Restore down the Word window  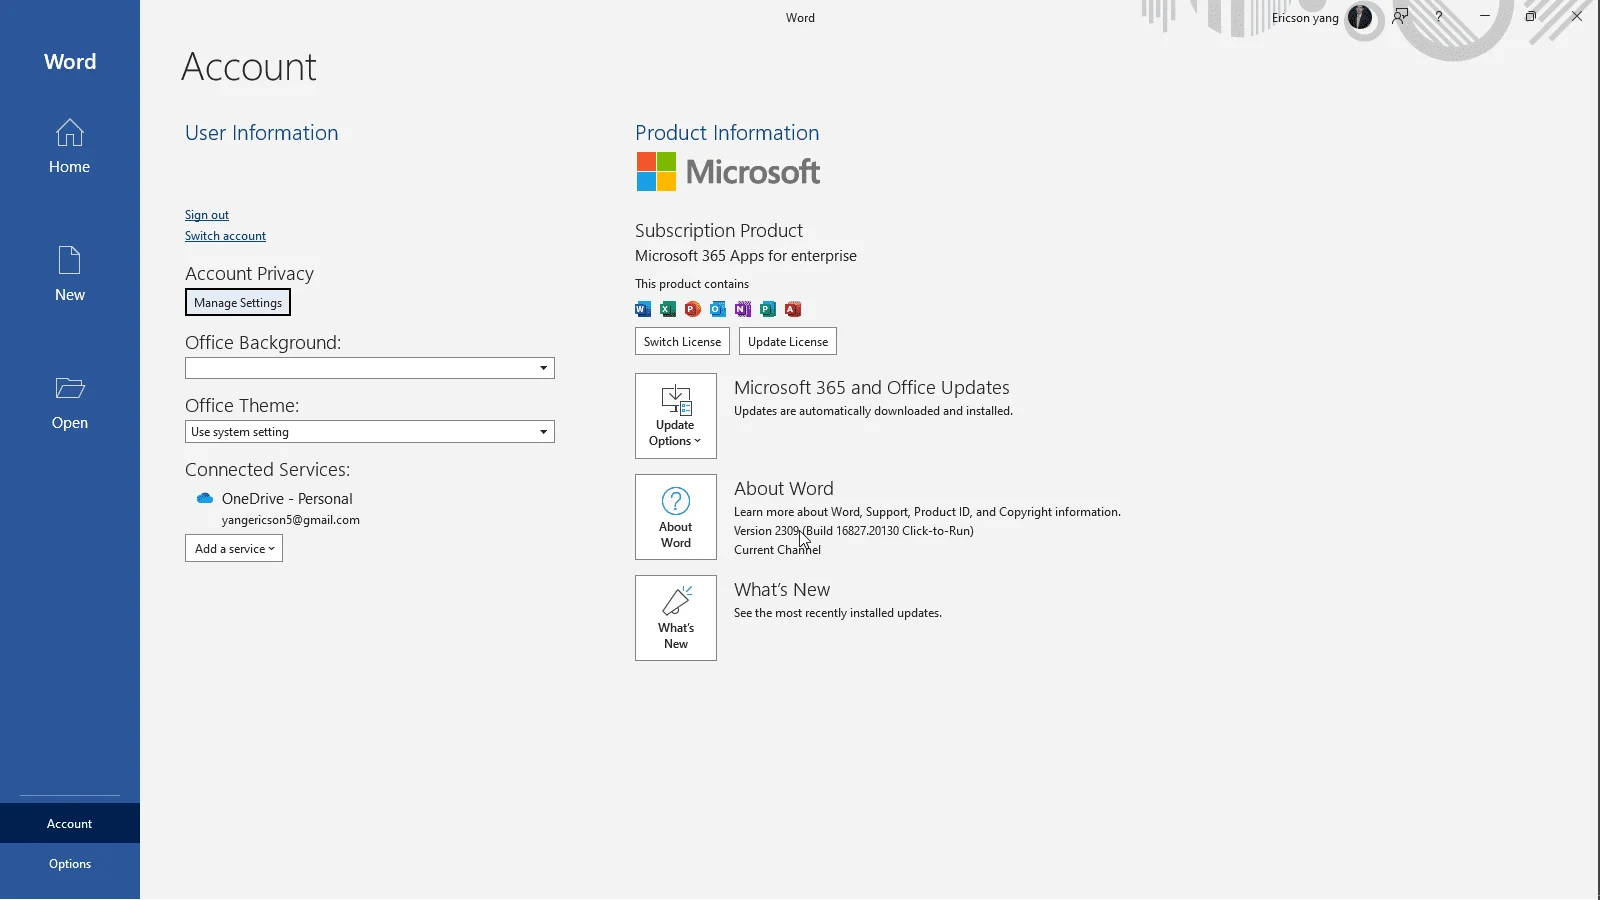1530,16
